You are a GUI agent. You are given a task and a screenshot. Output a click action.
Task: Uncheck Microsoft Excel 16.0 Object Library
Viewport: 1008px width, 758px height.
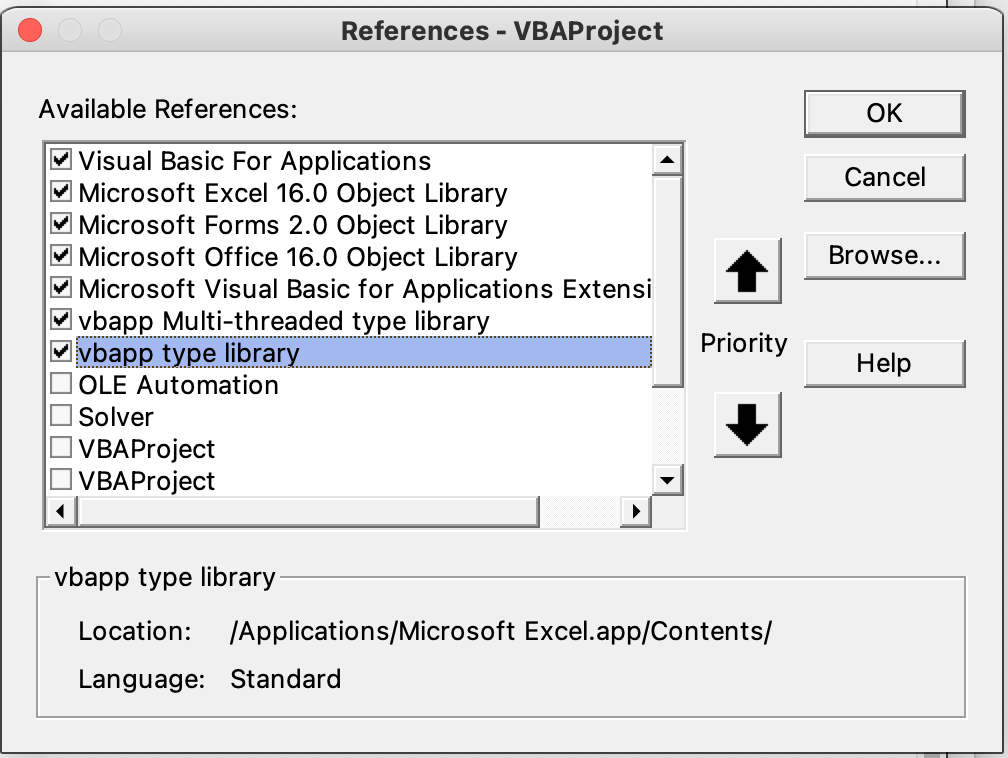[x=62, y=192]
